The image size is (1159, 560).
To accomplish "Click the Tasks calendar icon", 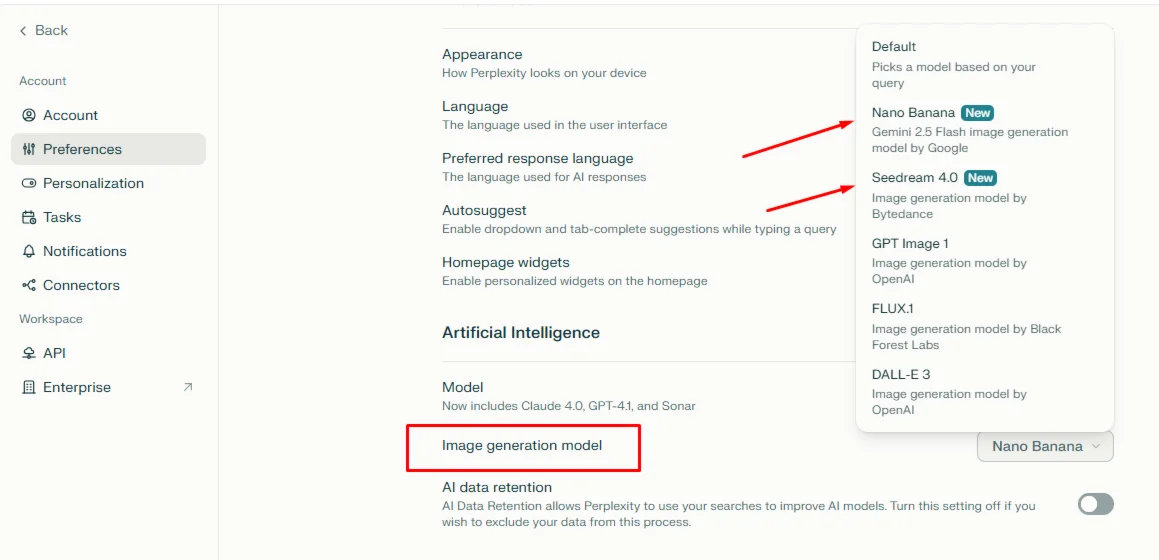I will click(29, 217).
